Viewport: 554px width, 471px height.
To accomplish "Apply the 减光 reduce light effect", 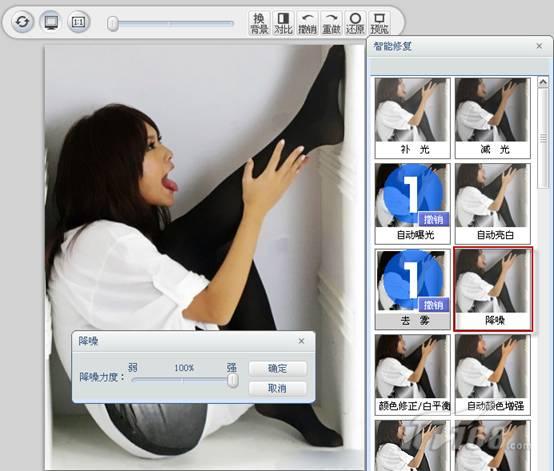I will click(493, 118).
